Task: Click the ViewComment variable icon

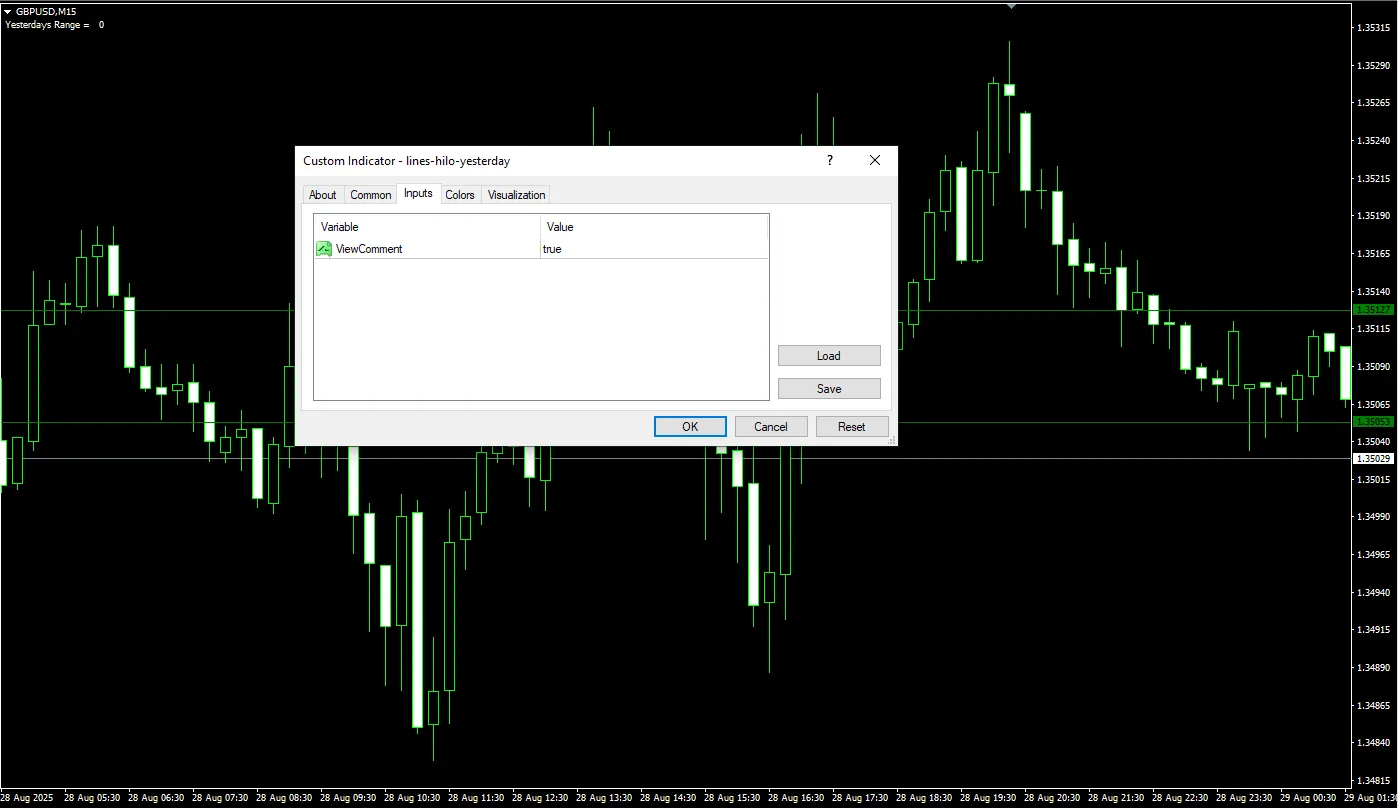Action: click(x=324, y=249)
